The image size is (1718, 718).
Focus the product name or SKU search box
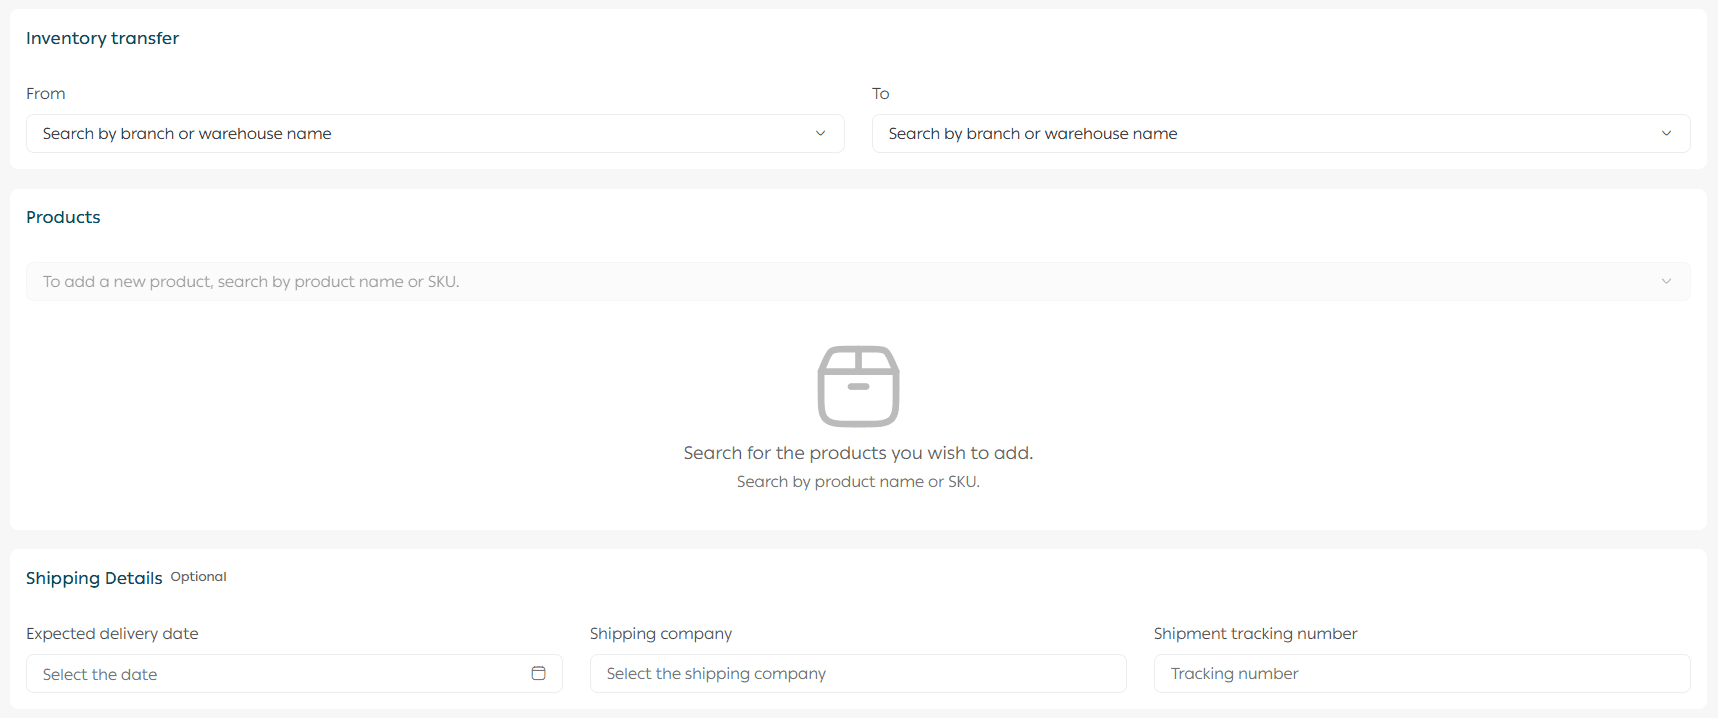pyautogui.click(x=840, y=281)
